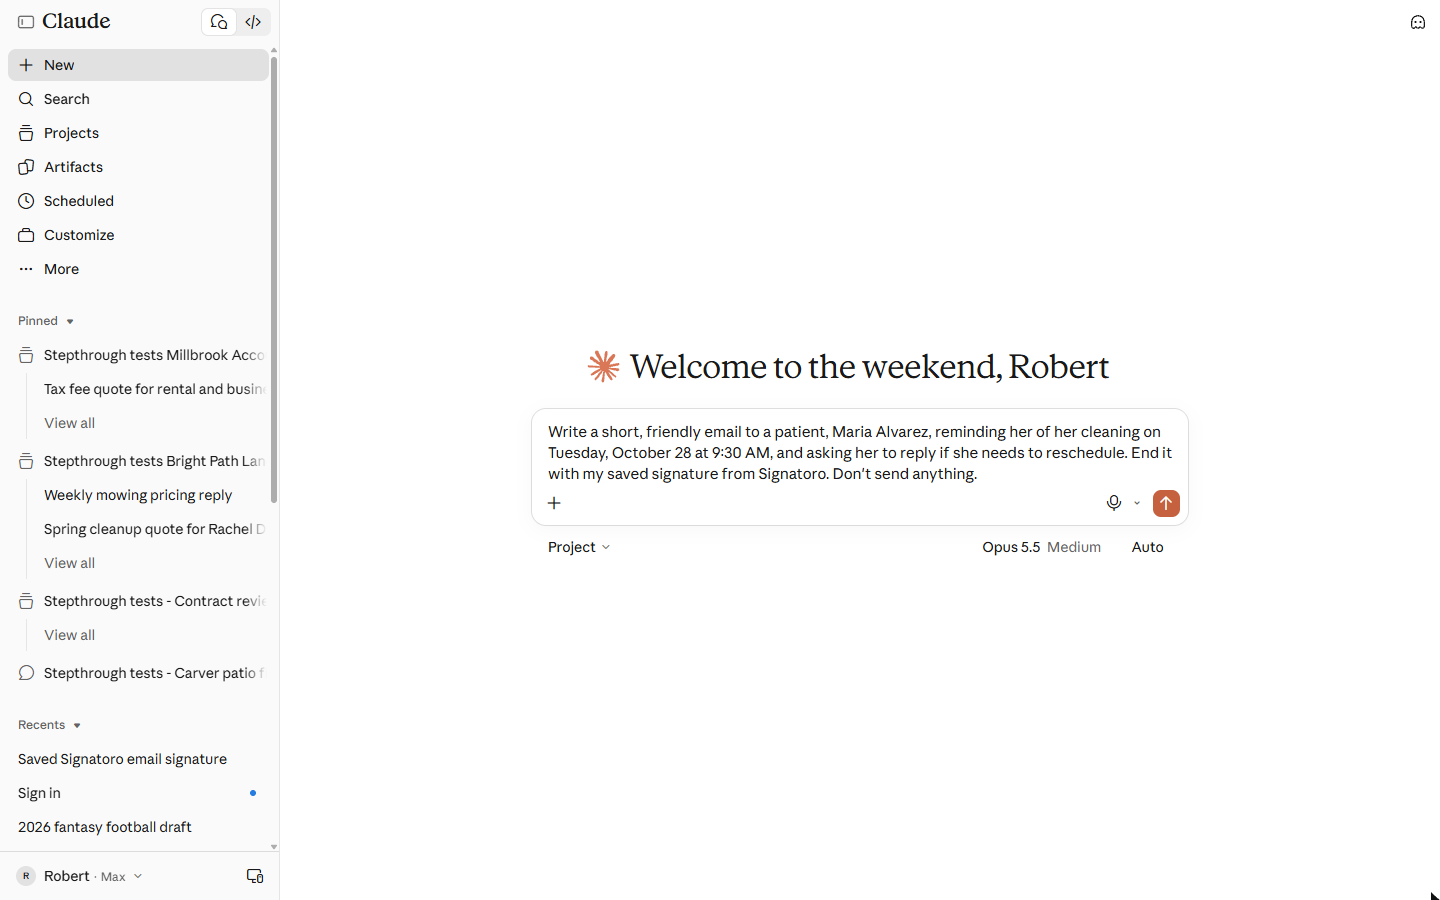Click the sidebar vertical scrollbar
Image resolution: width=1440 pixels, height=900 pixels.
(274, 280)
